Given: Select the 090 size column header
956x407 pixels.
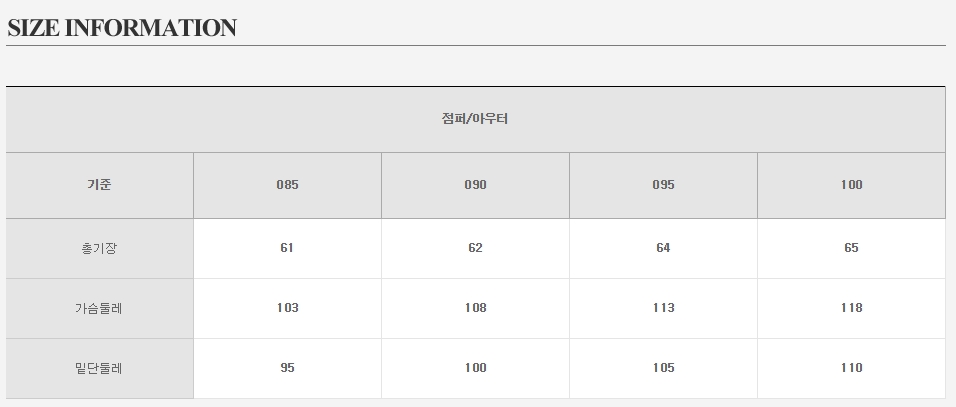Looking at the screenshot, I should click(x=475, y=185).
